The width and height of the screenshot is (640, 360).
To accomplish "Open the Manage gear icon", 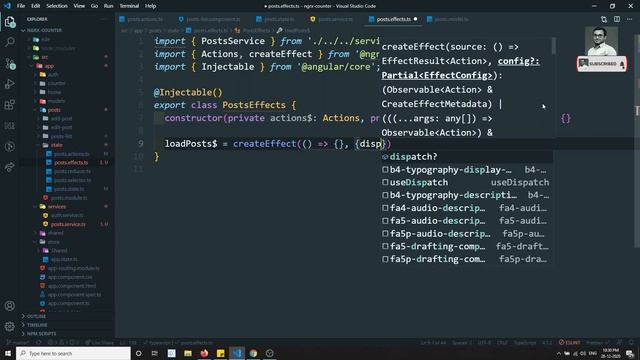I will pyautogui.click(x=10, y=326).
